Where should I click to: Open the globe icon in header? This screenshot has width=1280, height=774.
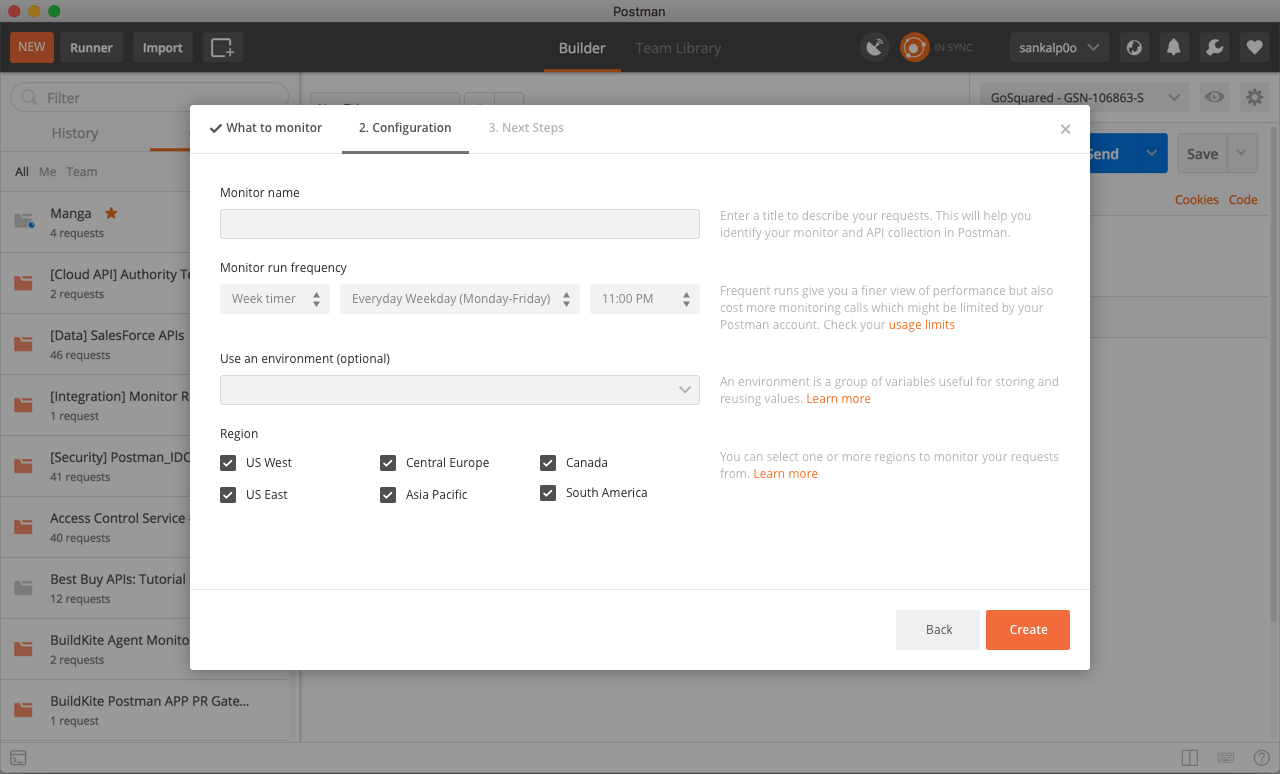[x=1134, y=47]
